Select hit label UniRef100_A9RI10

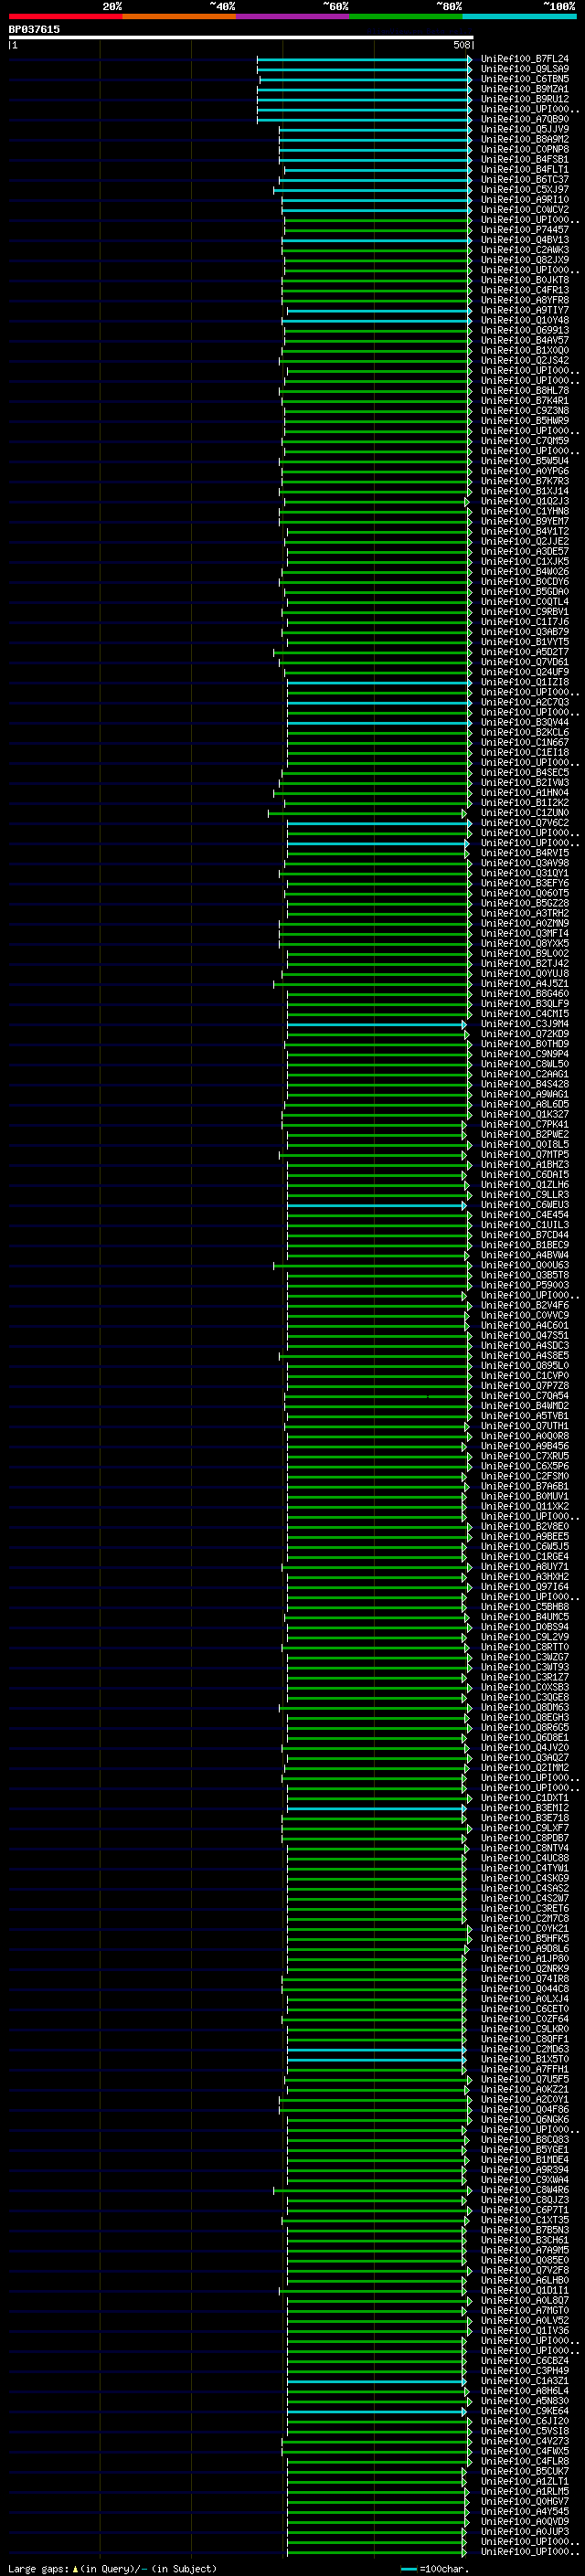point(525,200)
